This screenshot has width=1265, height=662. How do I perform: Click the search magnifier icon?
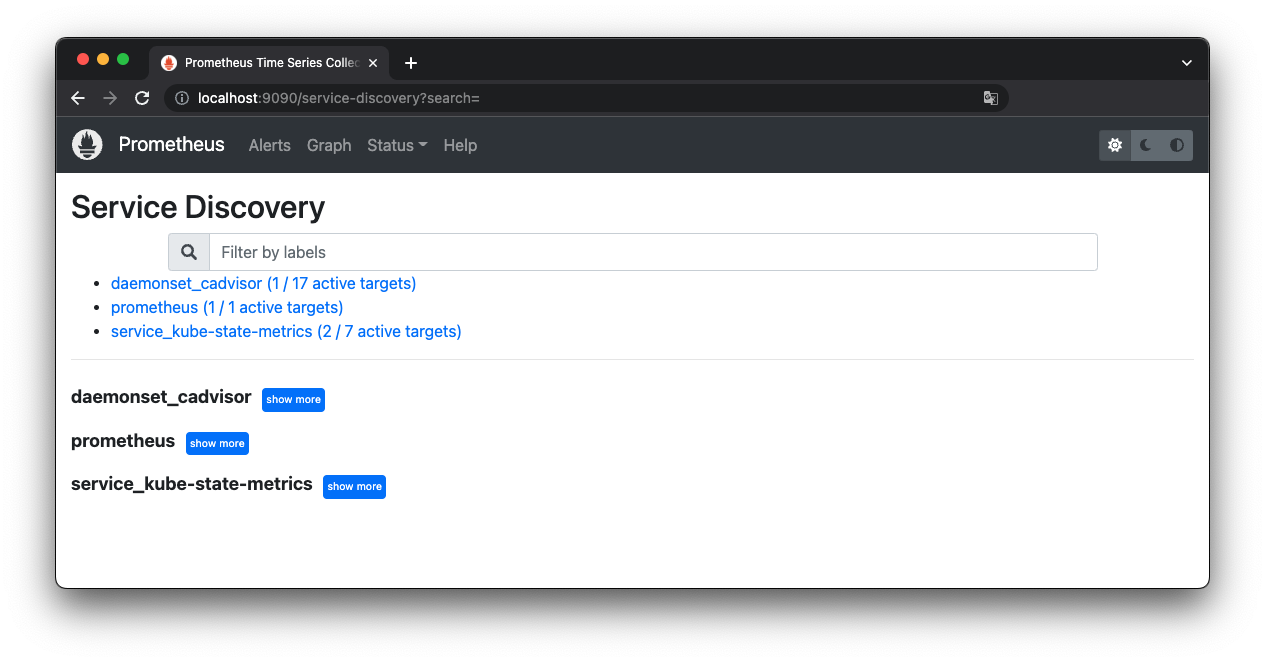pyautogui.click(x=189, y=252)
